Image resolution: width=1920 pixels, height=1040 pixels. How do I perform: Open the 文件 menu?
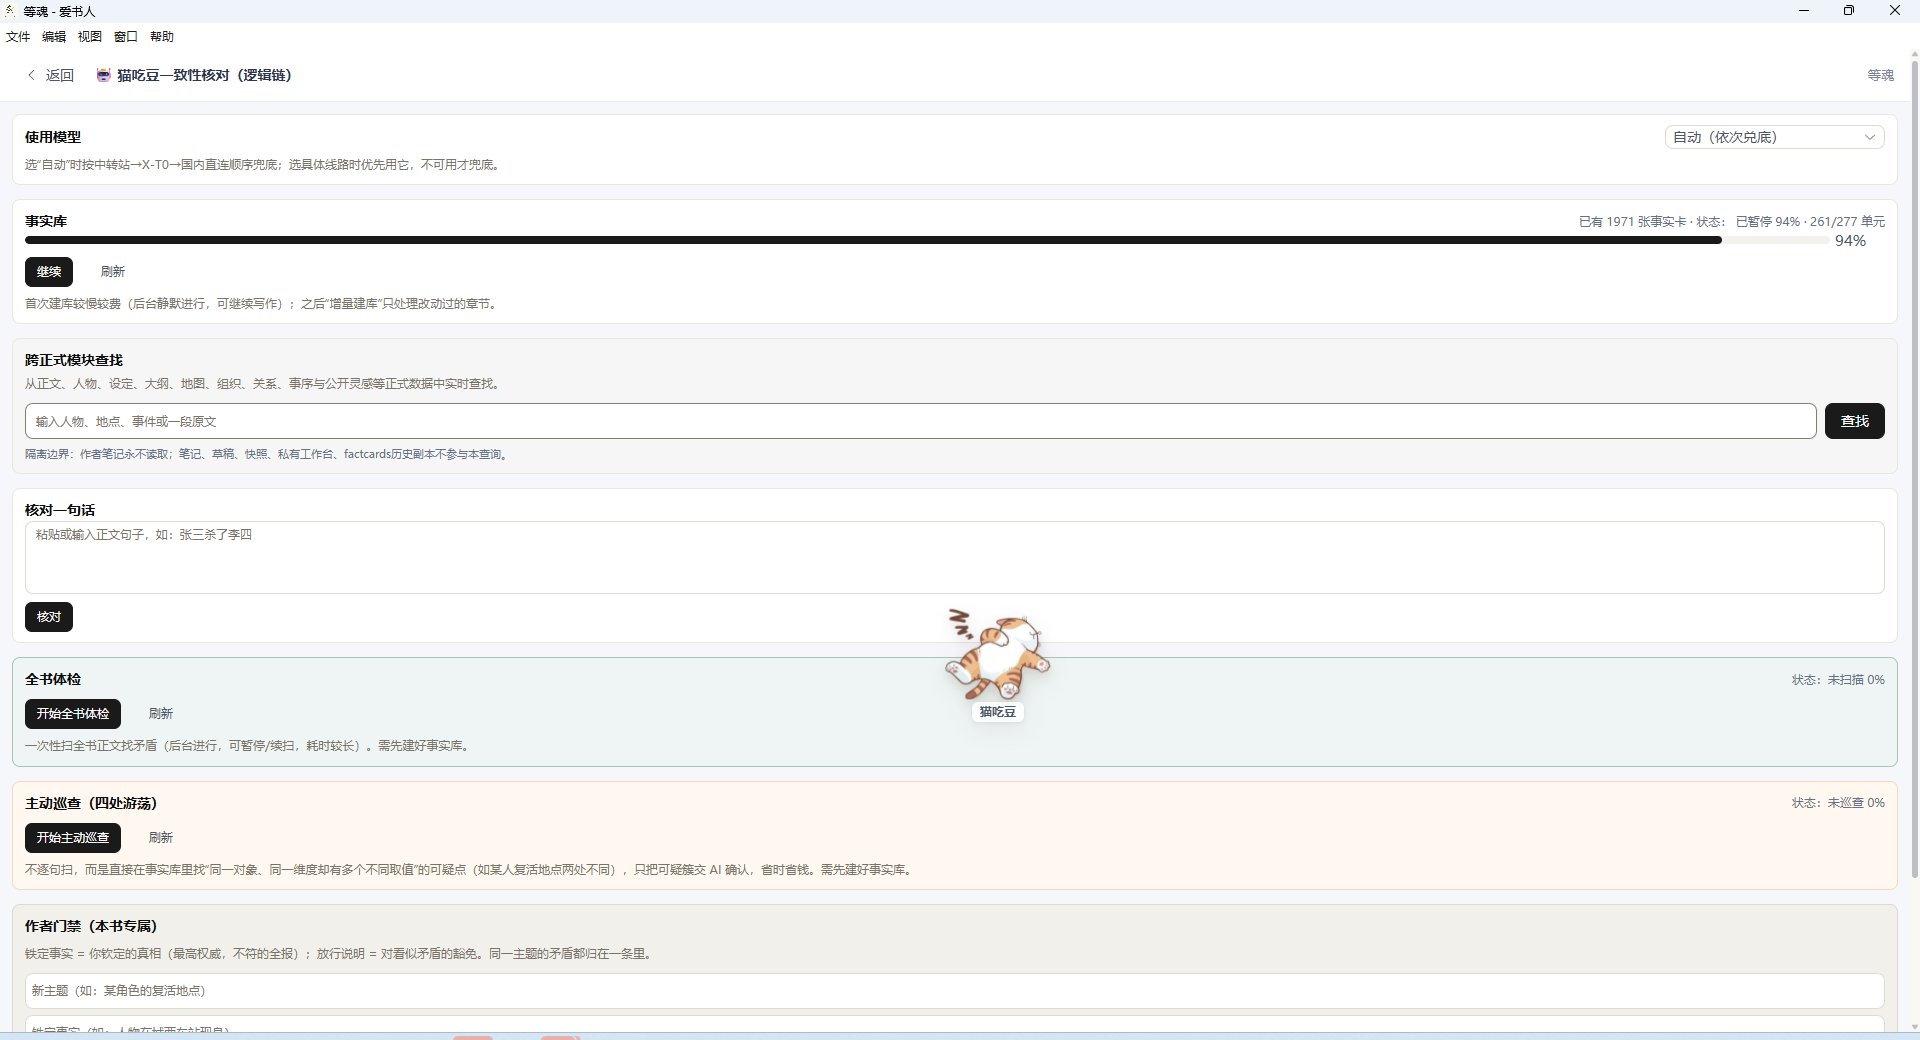point(18,36)
